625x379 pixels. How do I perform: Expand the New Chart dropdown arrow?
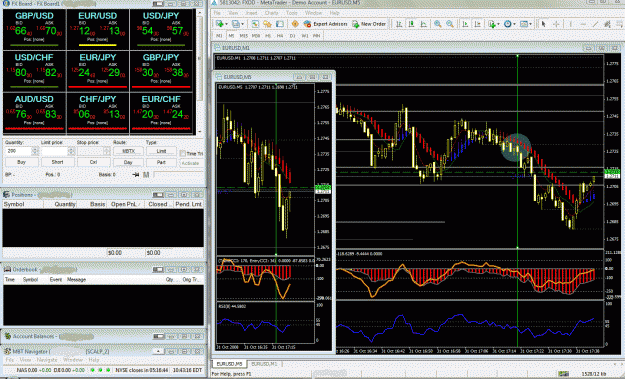(226, 24)
